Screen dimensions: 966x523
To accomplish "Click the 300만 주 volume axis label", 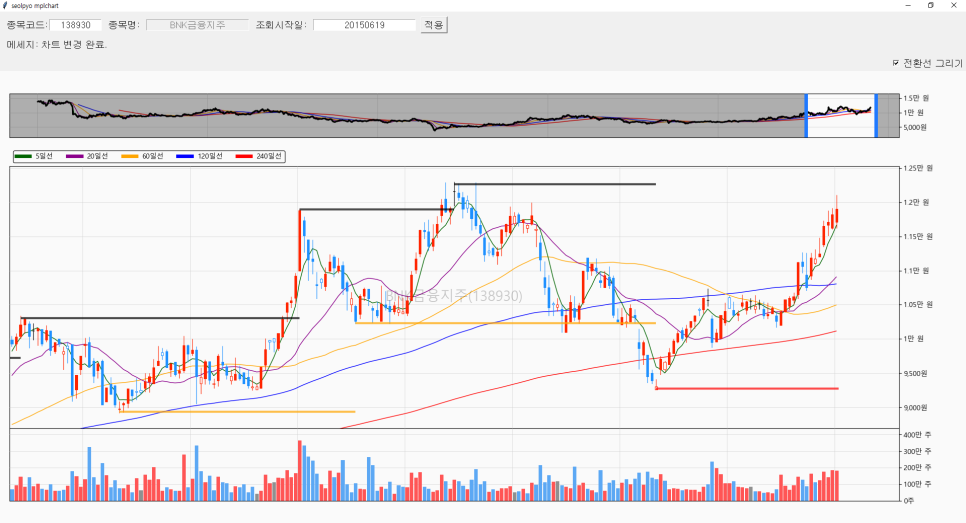I will pos(917,452).
